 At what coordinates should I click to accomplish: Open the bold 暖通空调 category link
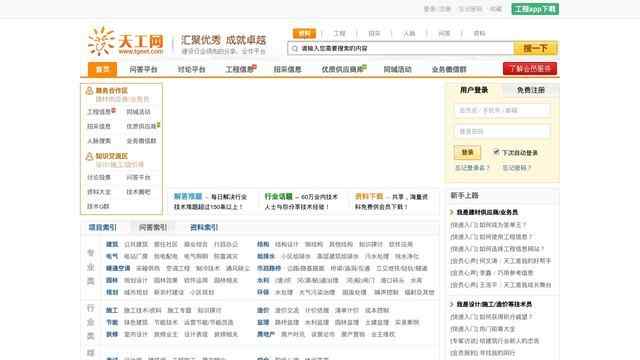[118, 269]
